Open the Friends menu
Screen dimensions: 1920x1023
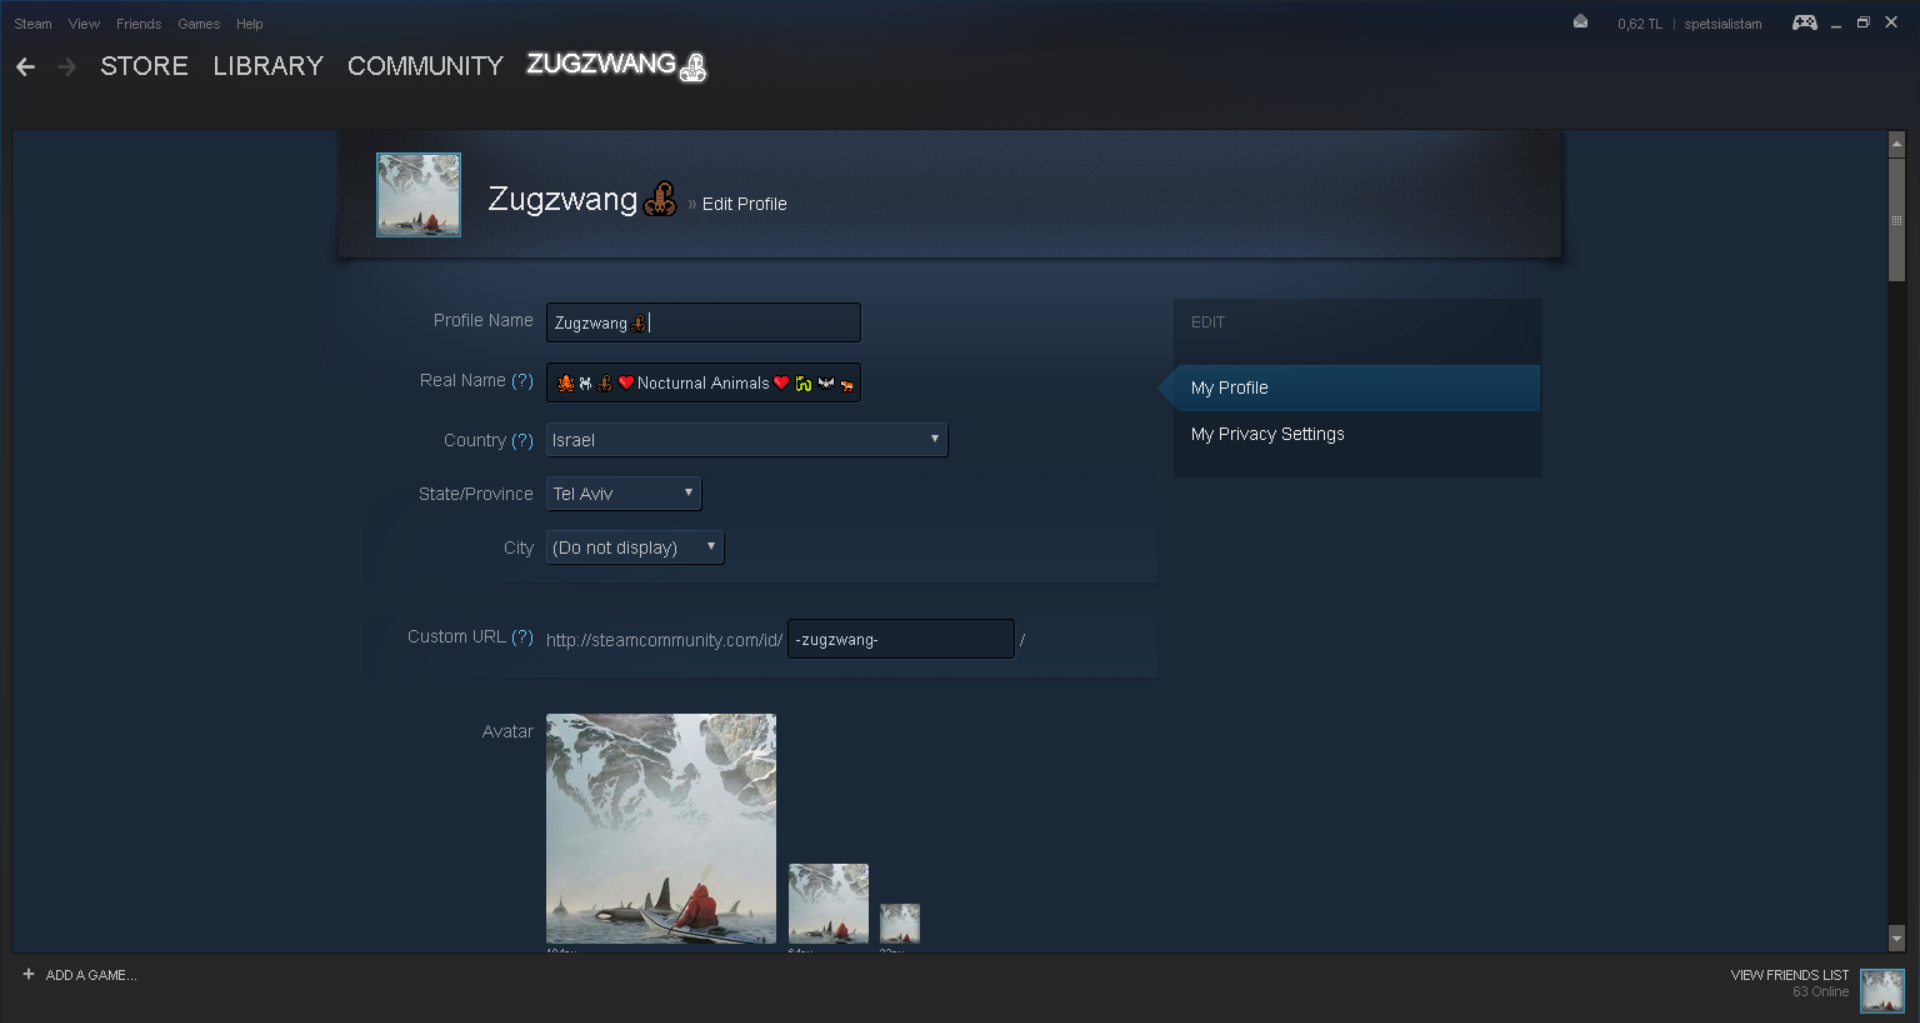(x=139, y=24)
